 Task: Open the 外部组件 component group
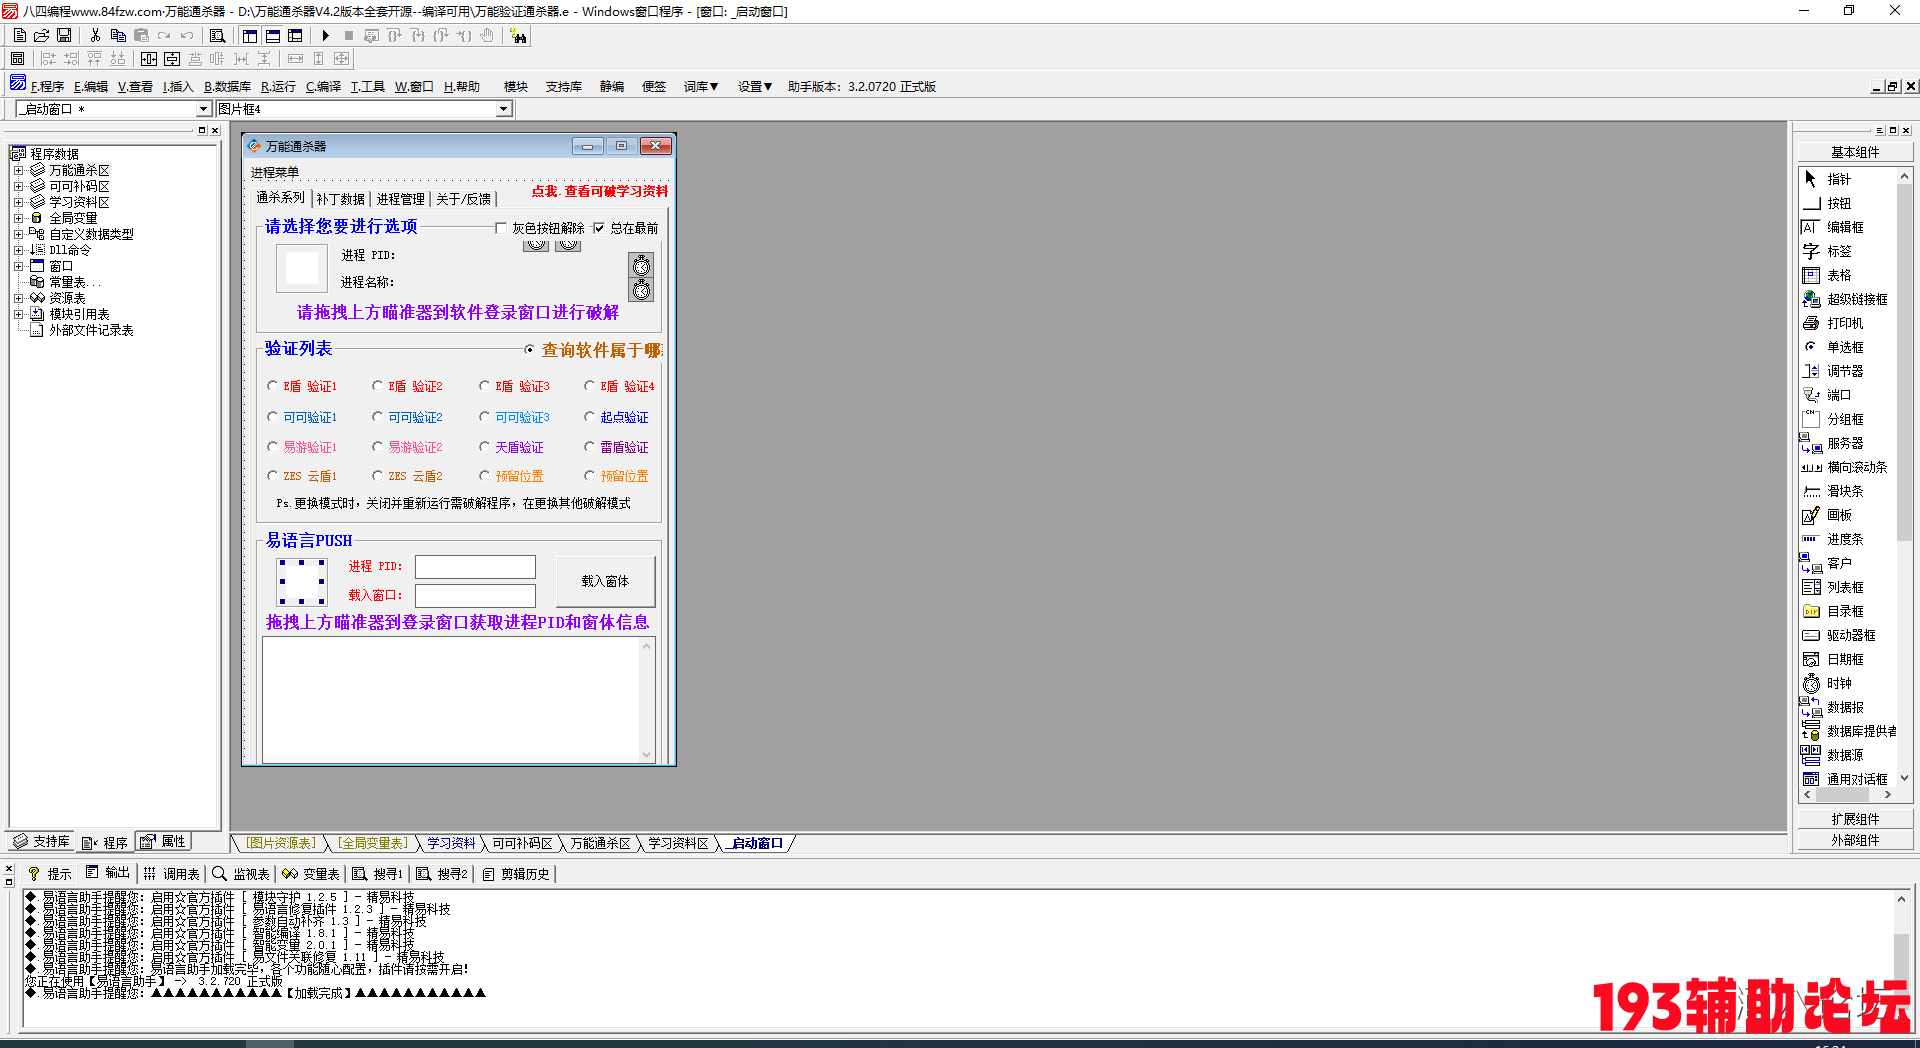(1855, 840)
